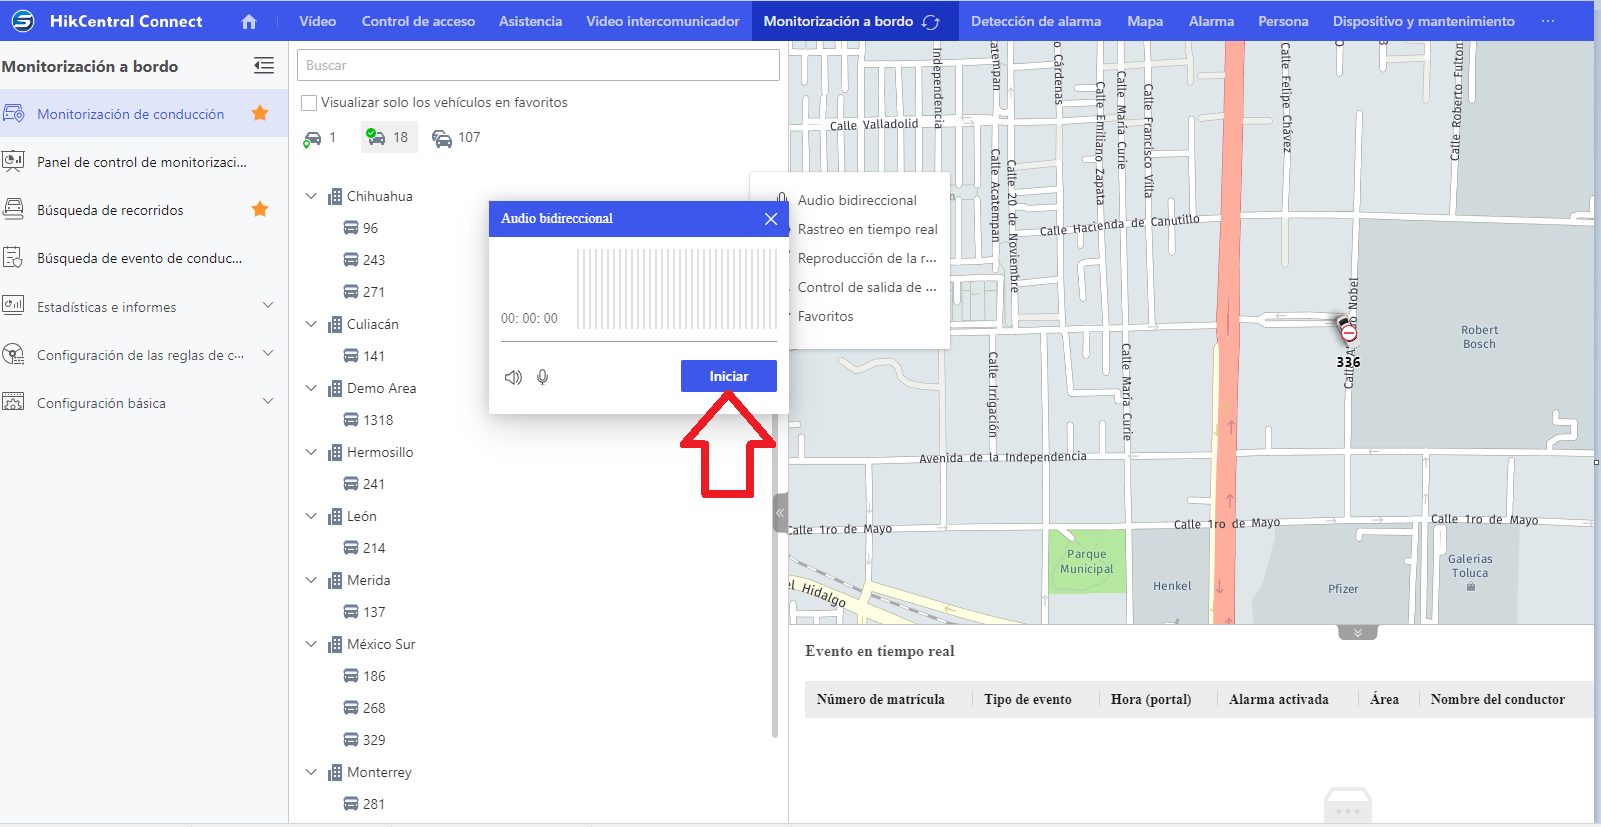Image resolution: width=1601 pixels, height=827 pixels.
Task: Select Rastreo en tiempo real menu option
Action: (x=867, y=229)
